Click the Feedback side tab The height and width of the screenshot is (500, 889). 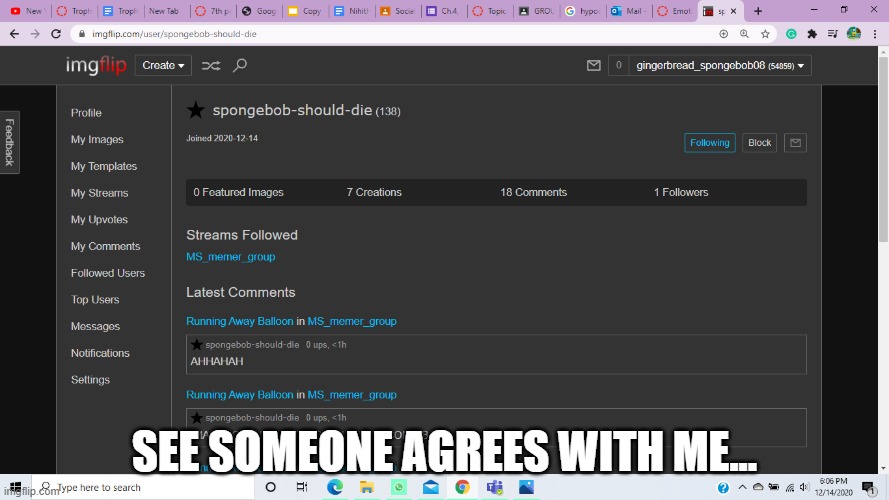pyautogui.click(x=10, y=142)
